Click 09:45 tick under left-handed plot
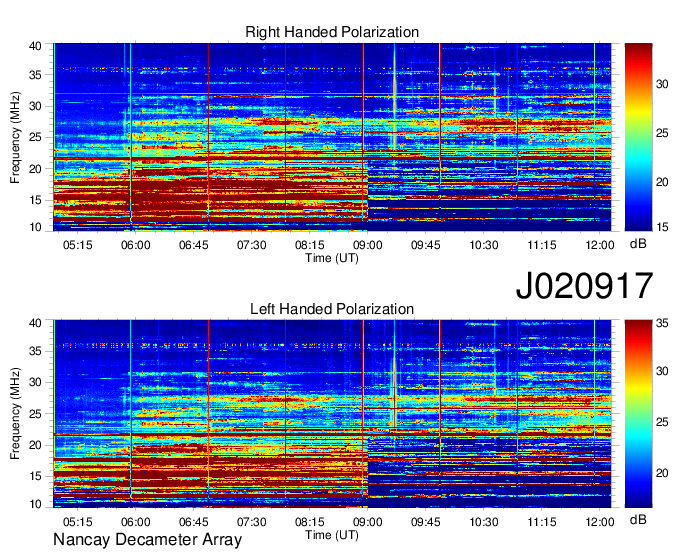The image size is (680, 552). click(426, 522)
